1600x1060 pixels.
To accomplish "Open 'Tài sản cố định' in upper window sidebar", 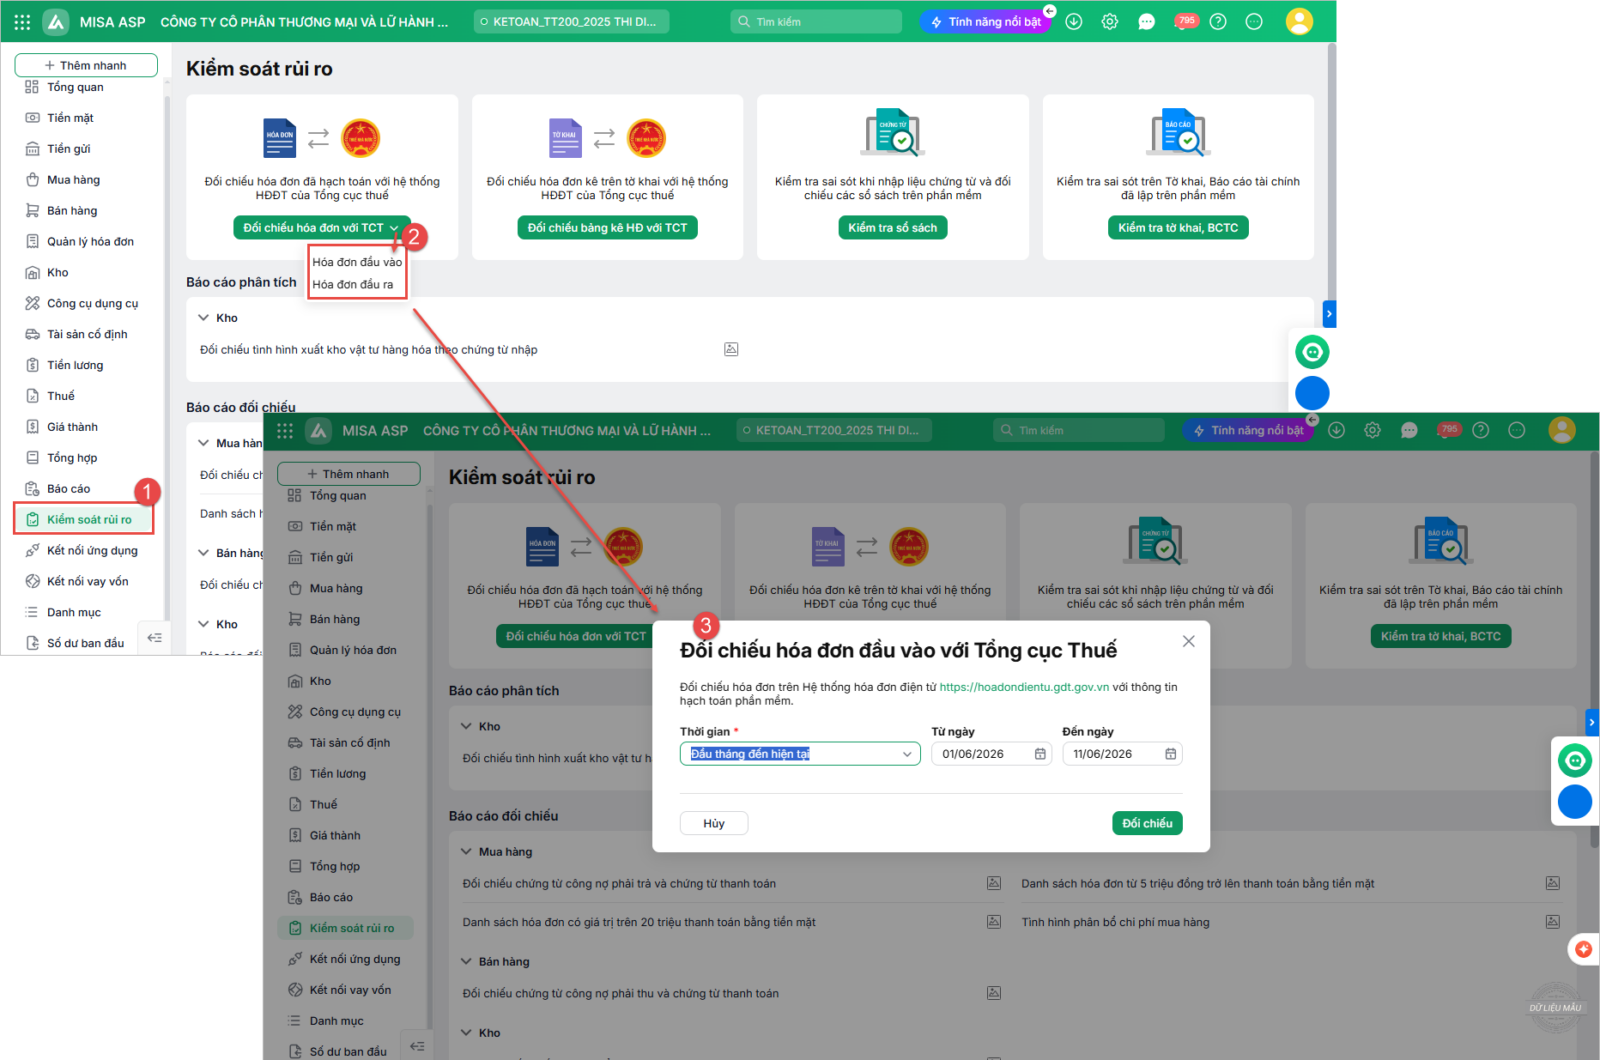I will [86, 334].
